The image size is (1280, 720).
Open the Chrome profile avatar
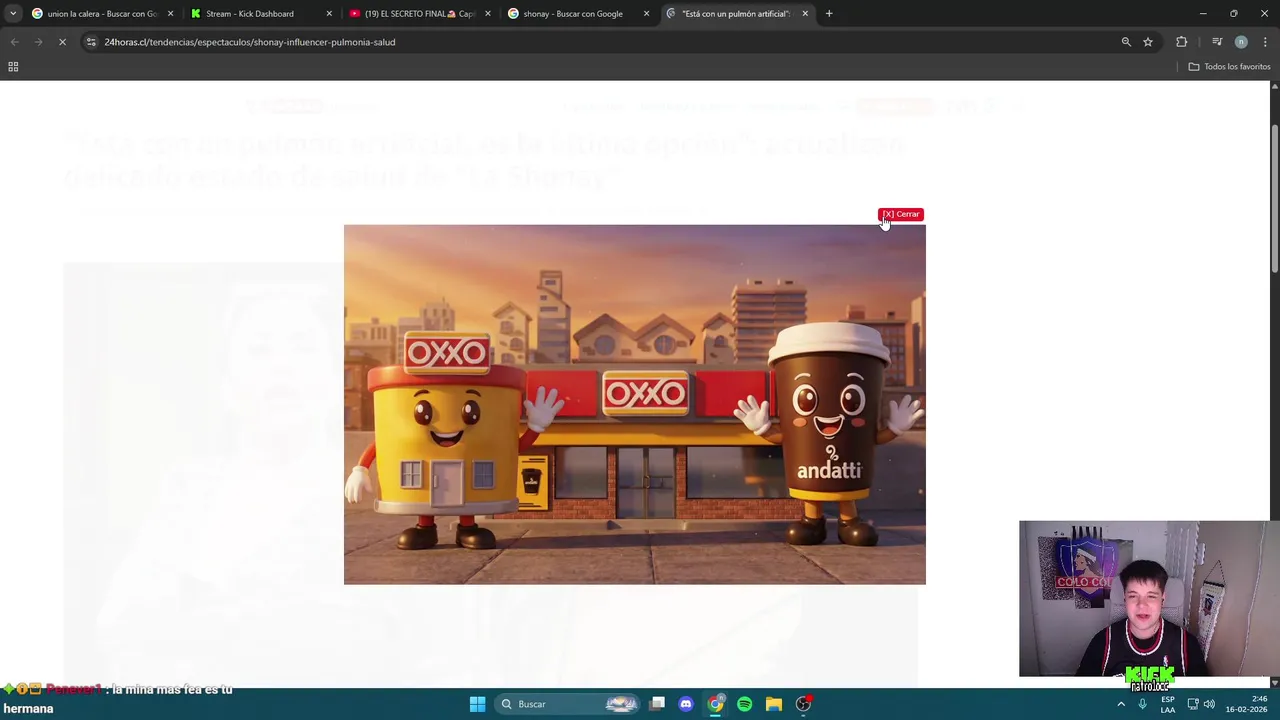(1241, 42)
